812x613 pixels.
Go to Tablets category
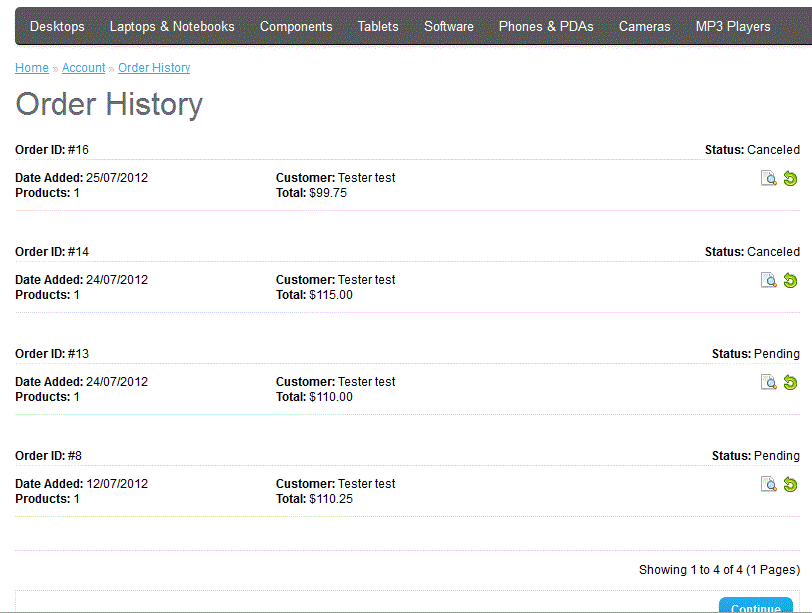pyautogui.click(x=378, y=27)
